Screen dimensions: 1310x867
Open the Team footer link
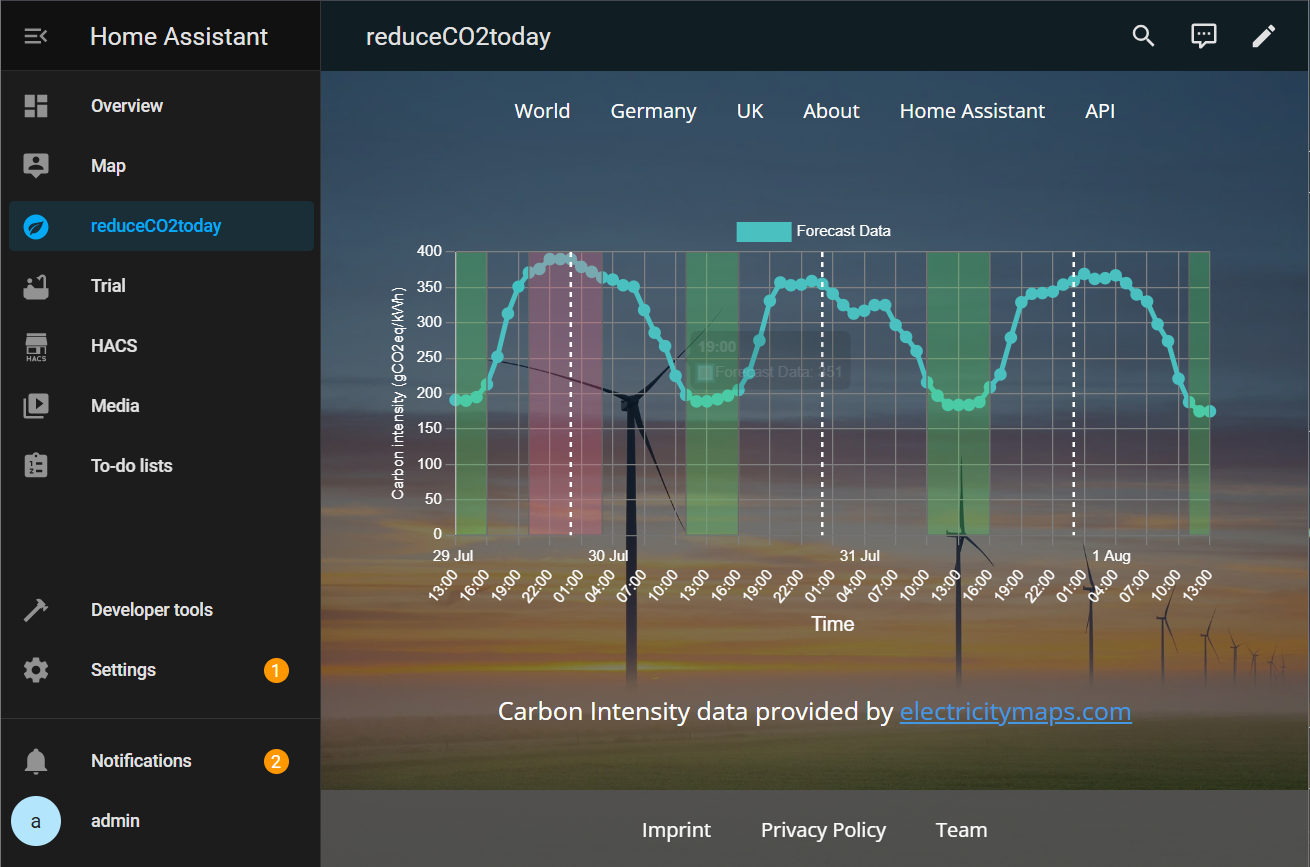[961, 830]
